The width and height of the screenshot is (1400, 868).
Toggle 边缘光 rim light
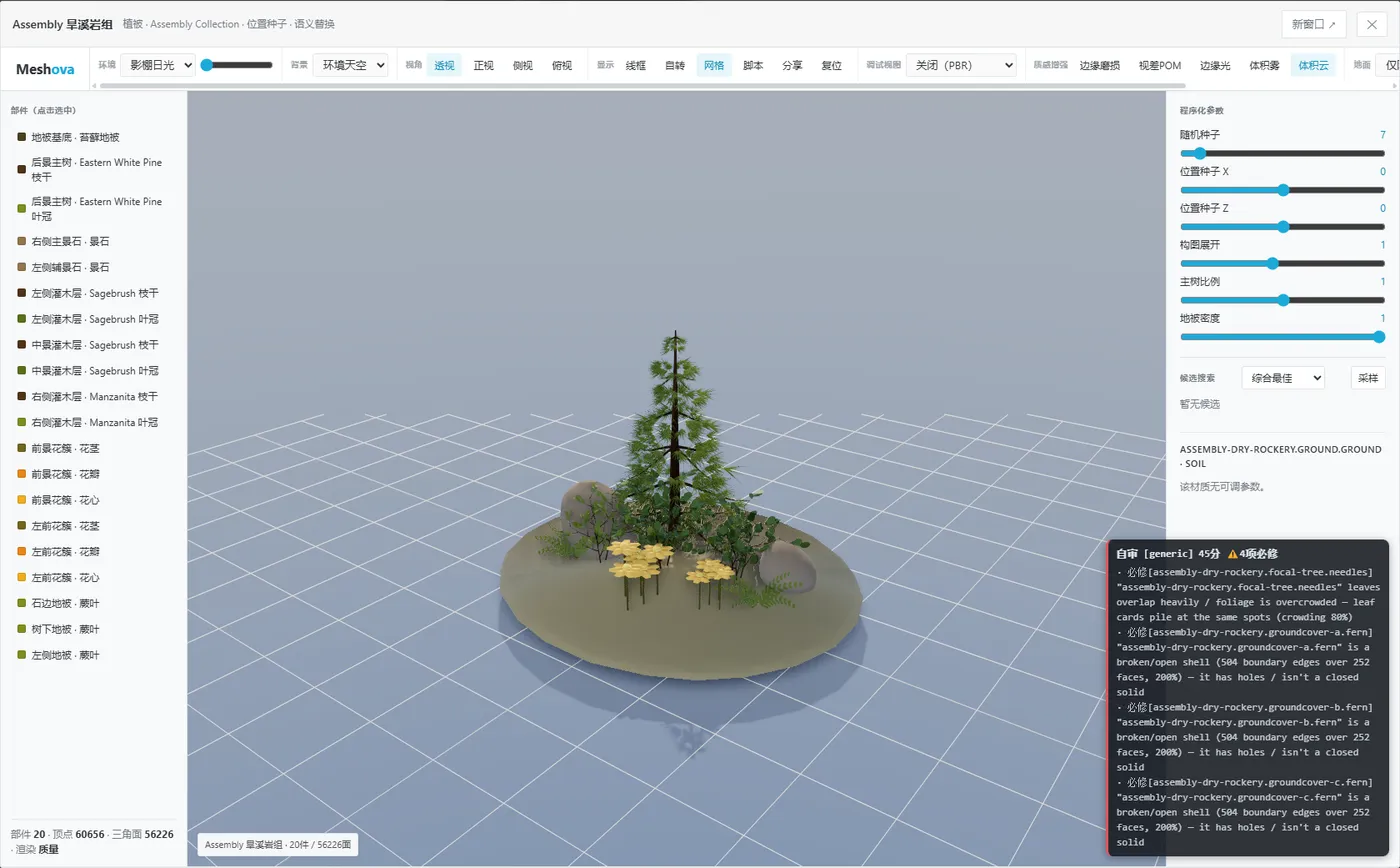click(1215, 65)
